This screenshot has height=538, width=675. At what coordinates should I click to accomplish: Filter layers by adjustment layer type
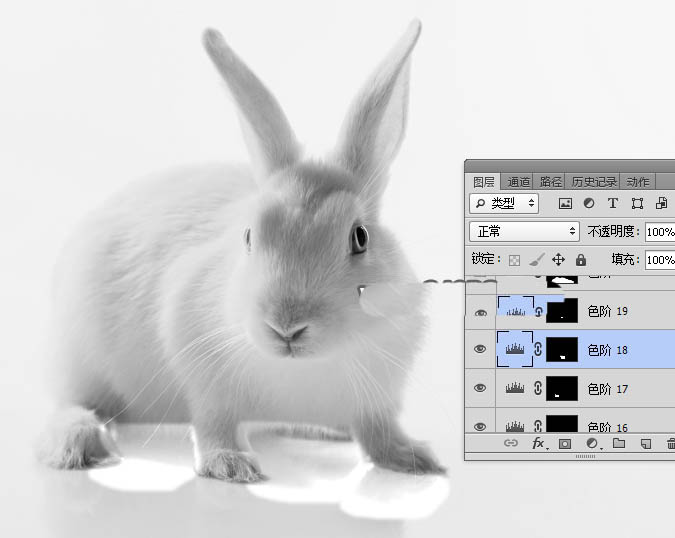[589, 203]
